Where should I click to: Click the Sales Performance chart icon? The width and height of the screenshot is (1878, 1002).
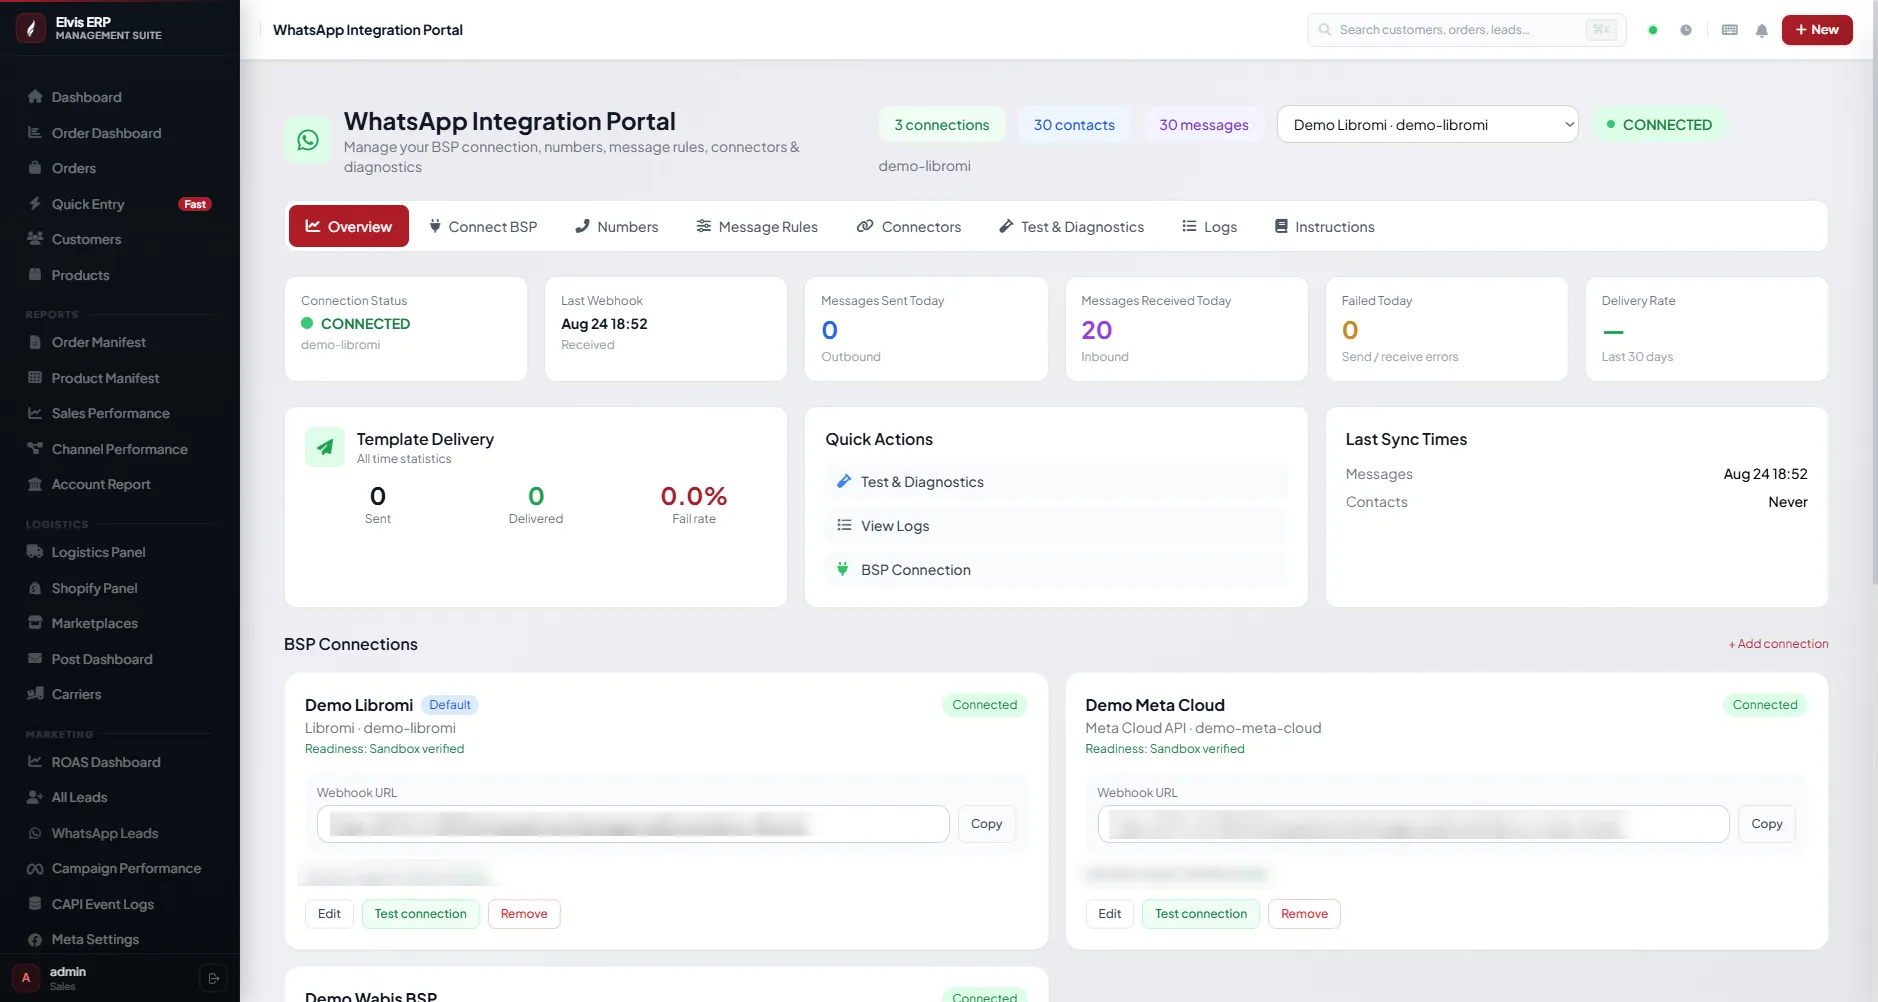point(35,413)
